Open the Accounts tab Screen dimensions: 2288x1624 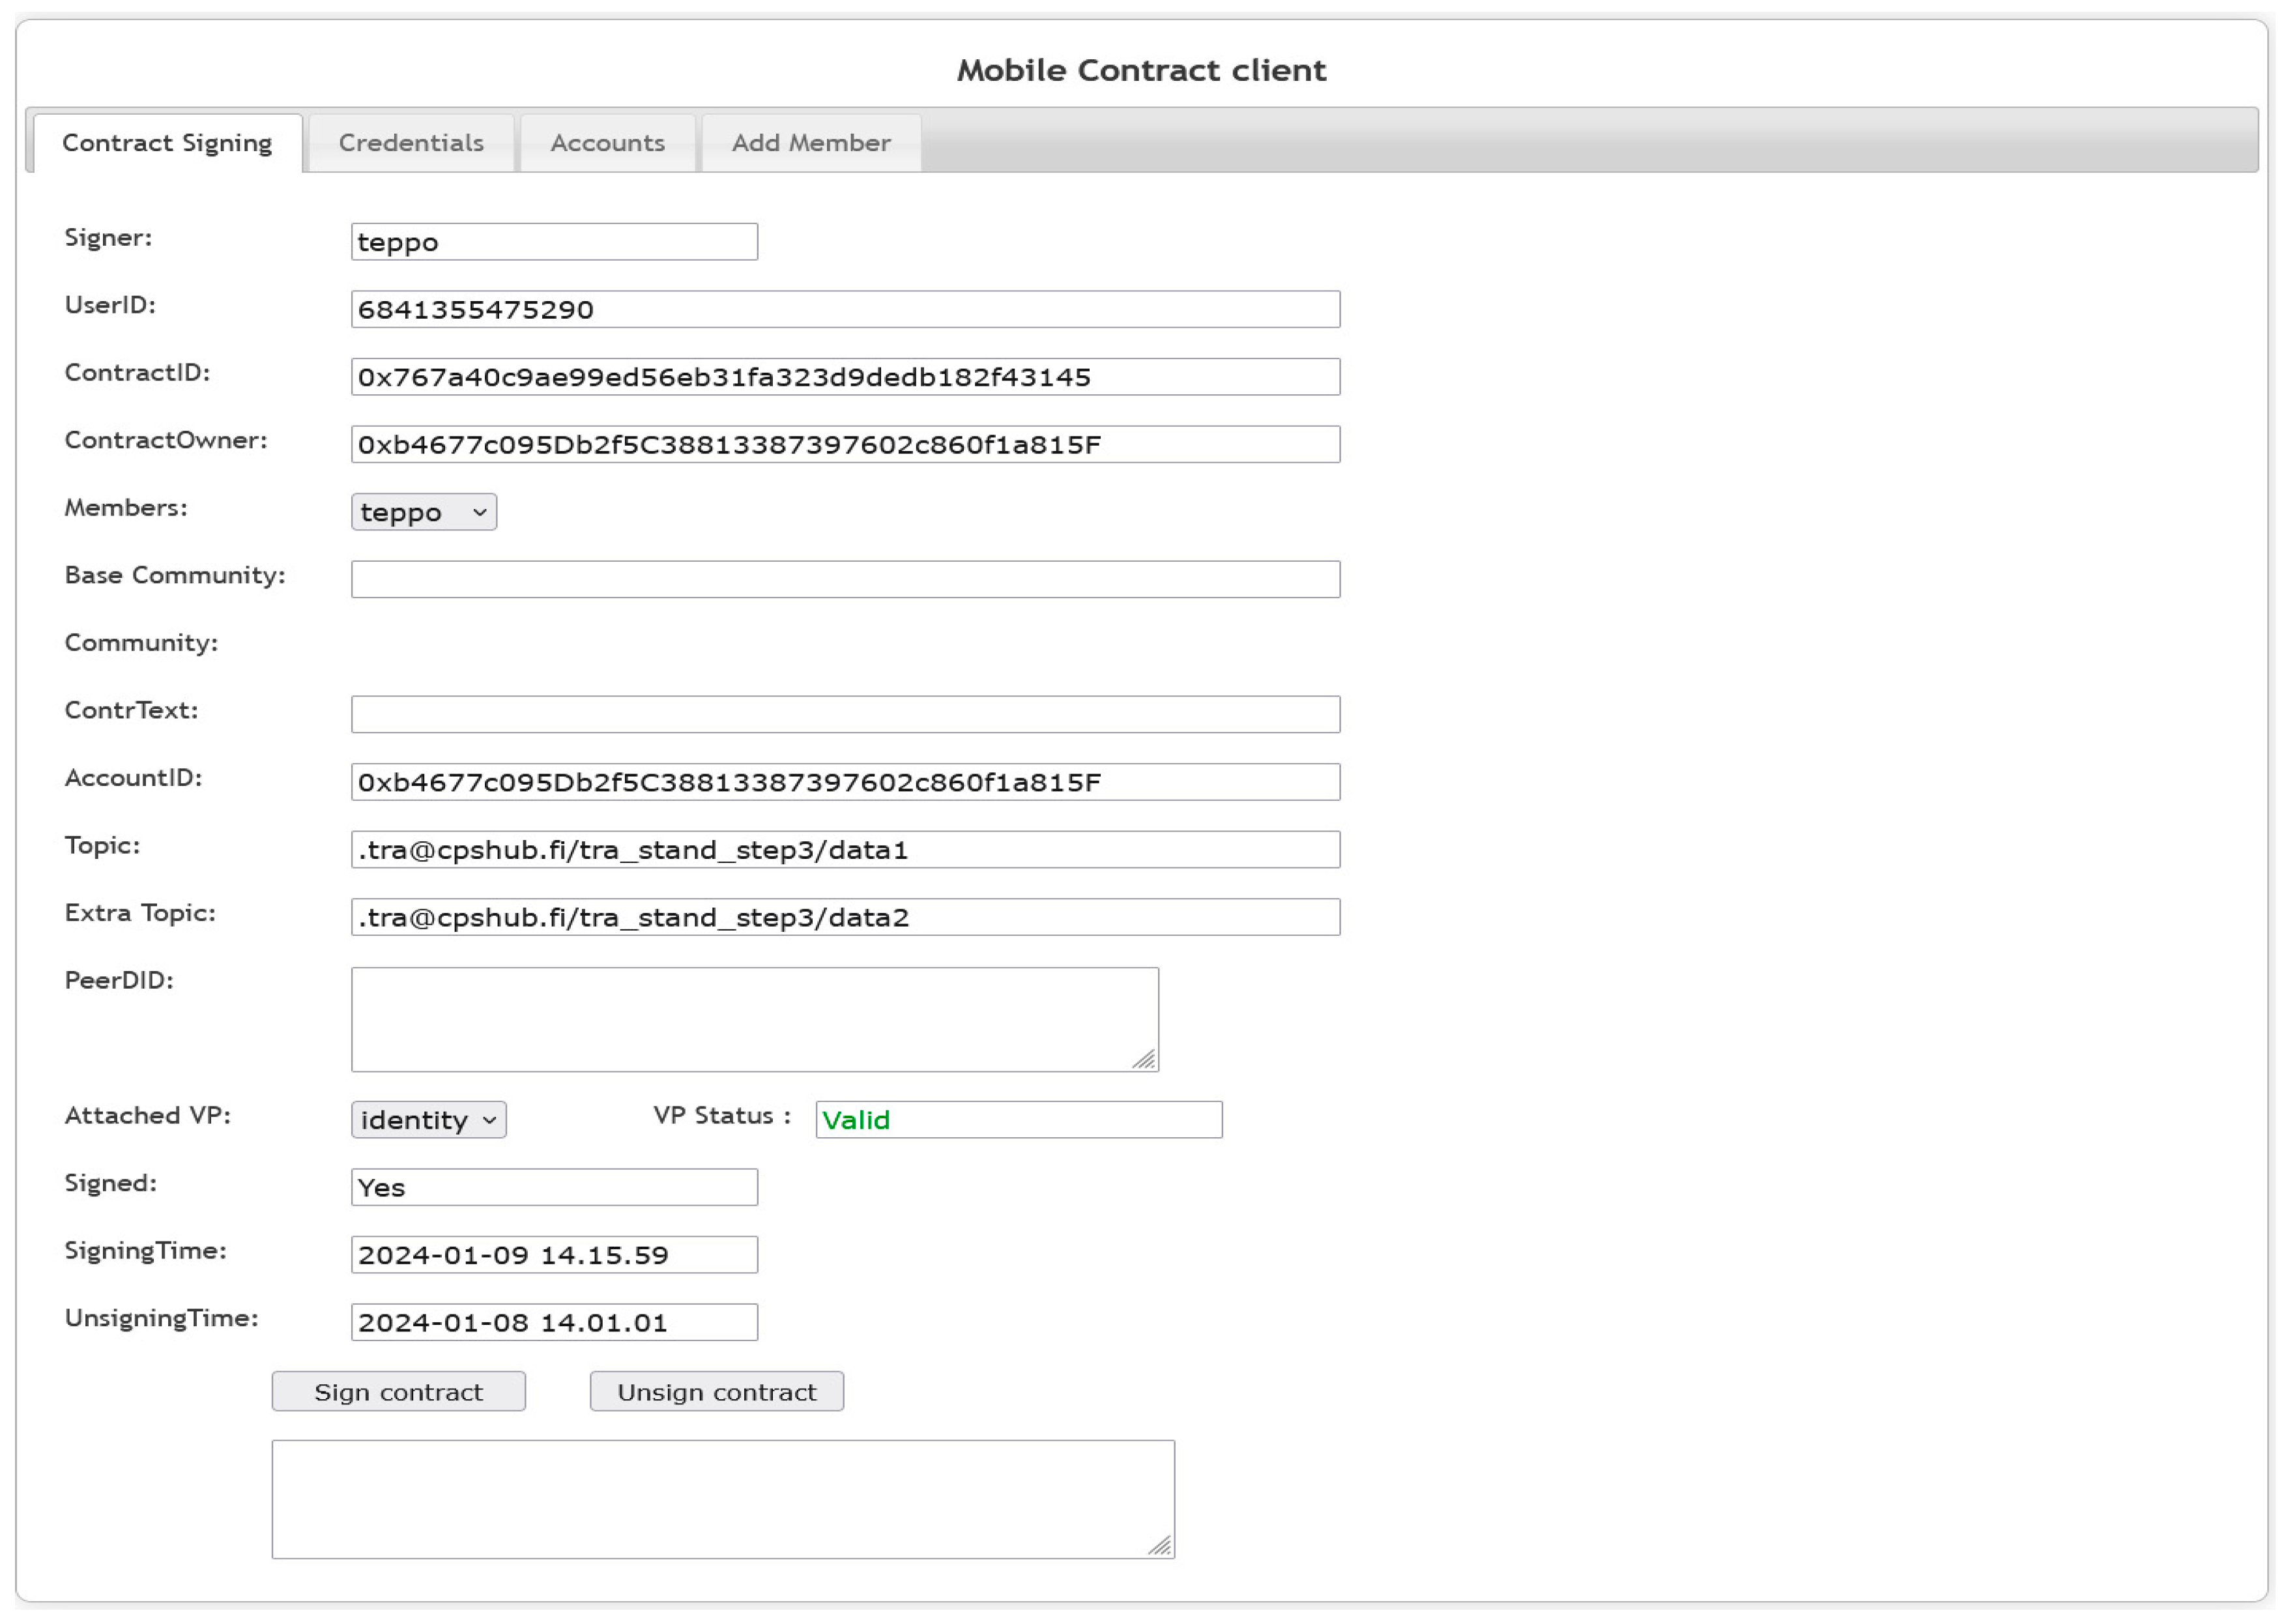tap(607, 143)
